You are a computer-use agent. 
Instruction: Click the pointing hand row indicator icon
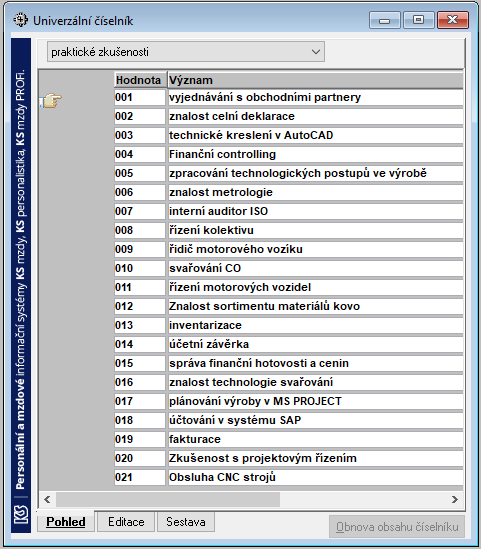click(x=50, y=100)
